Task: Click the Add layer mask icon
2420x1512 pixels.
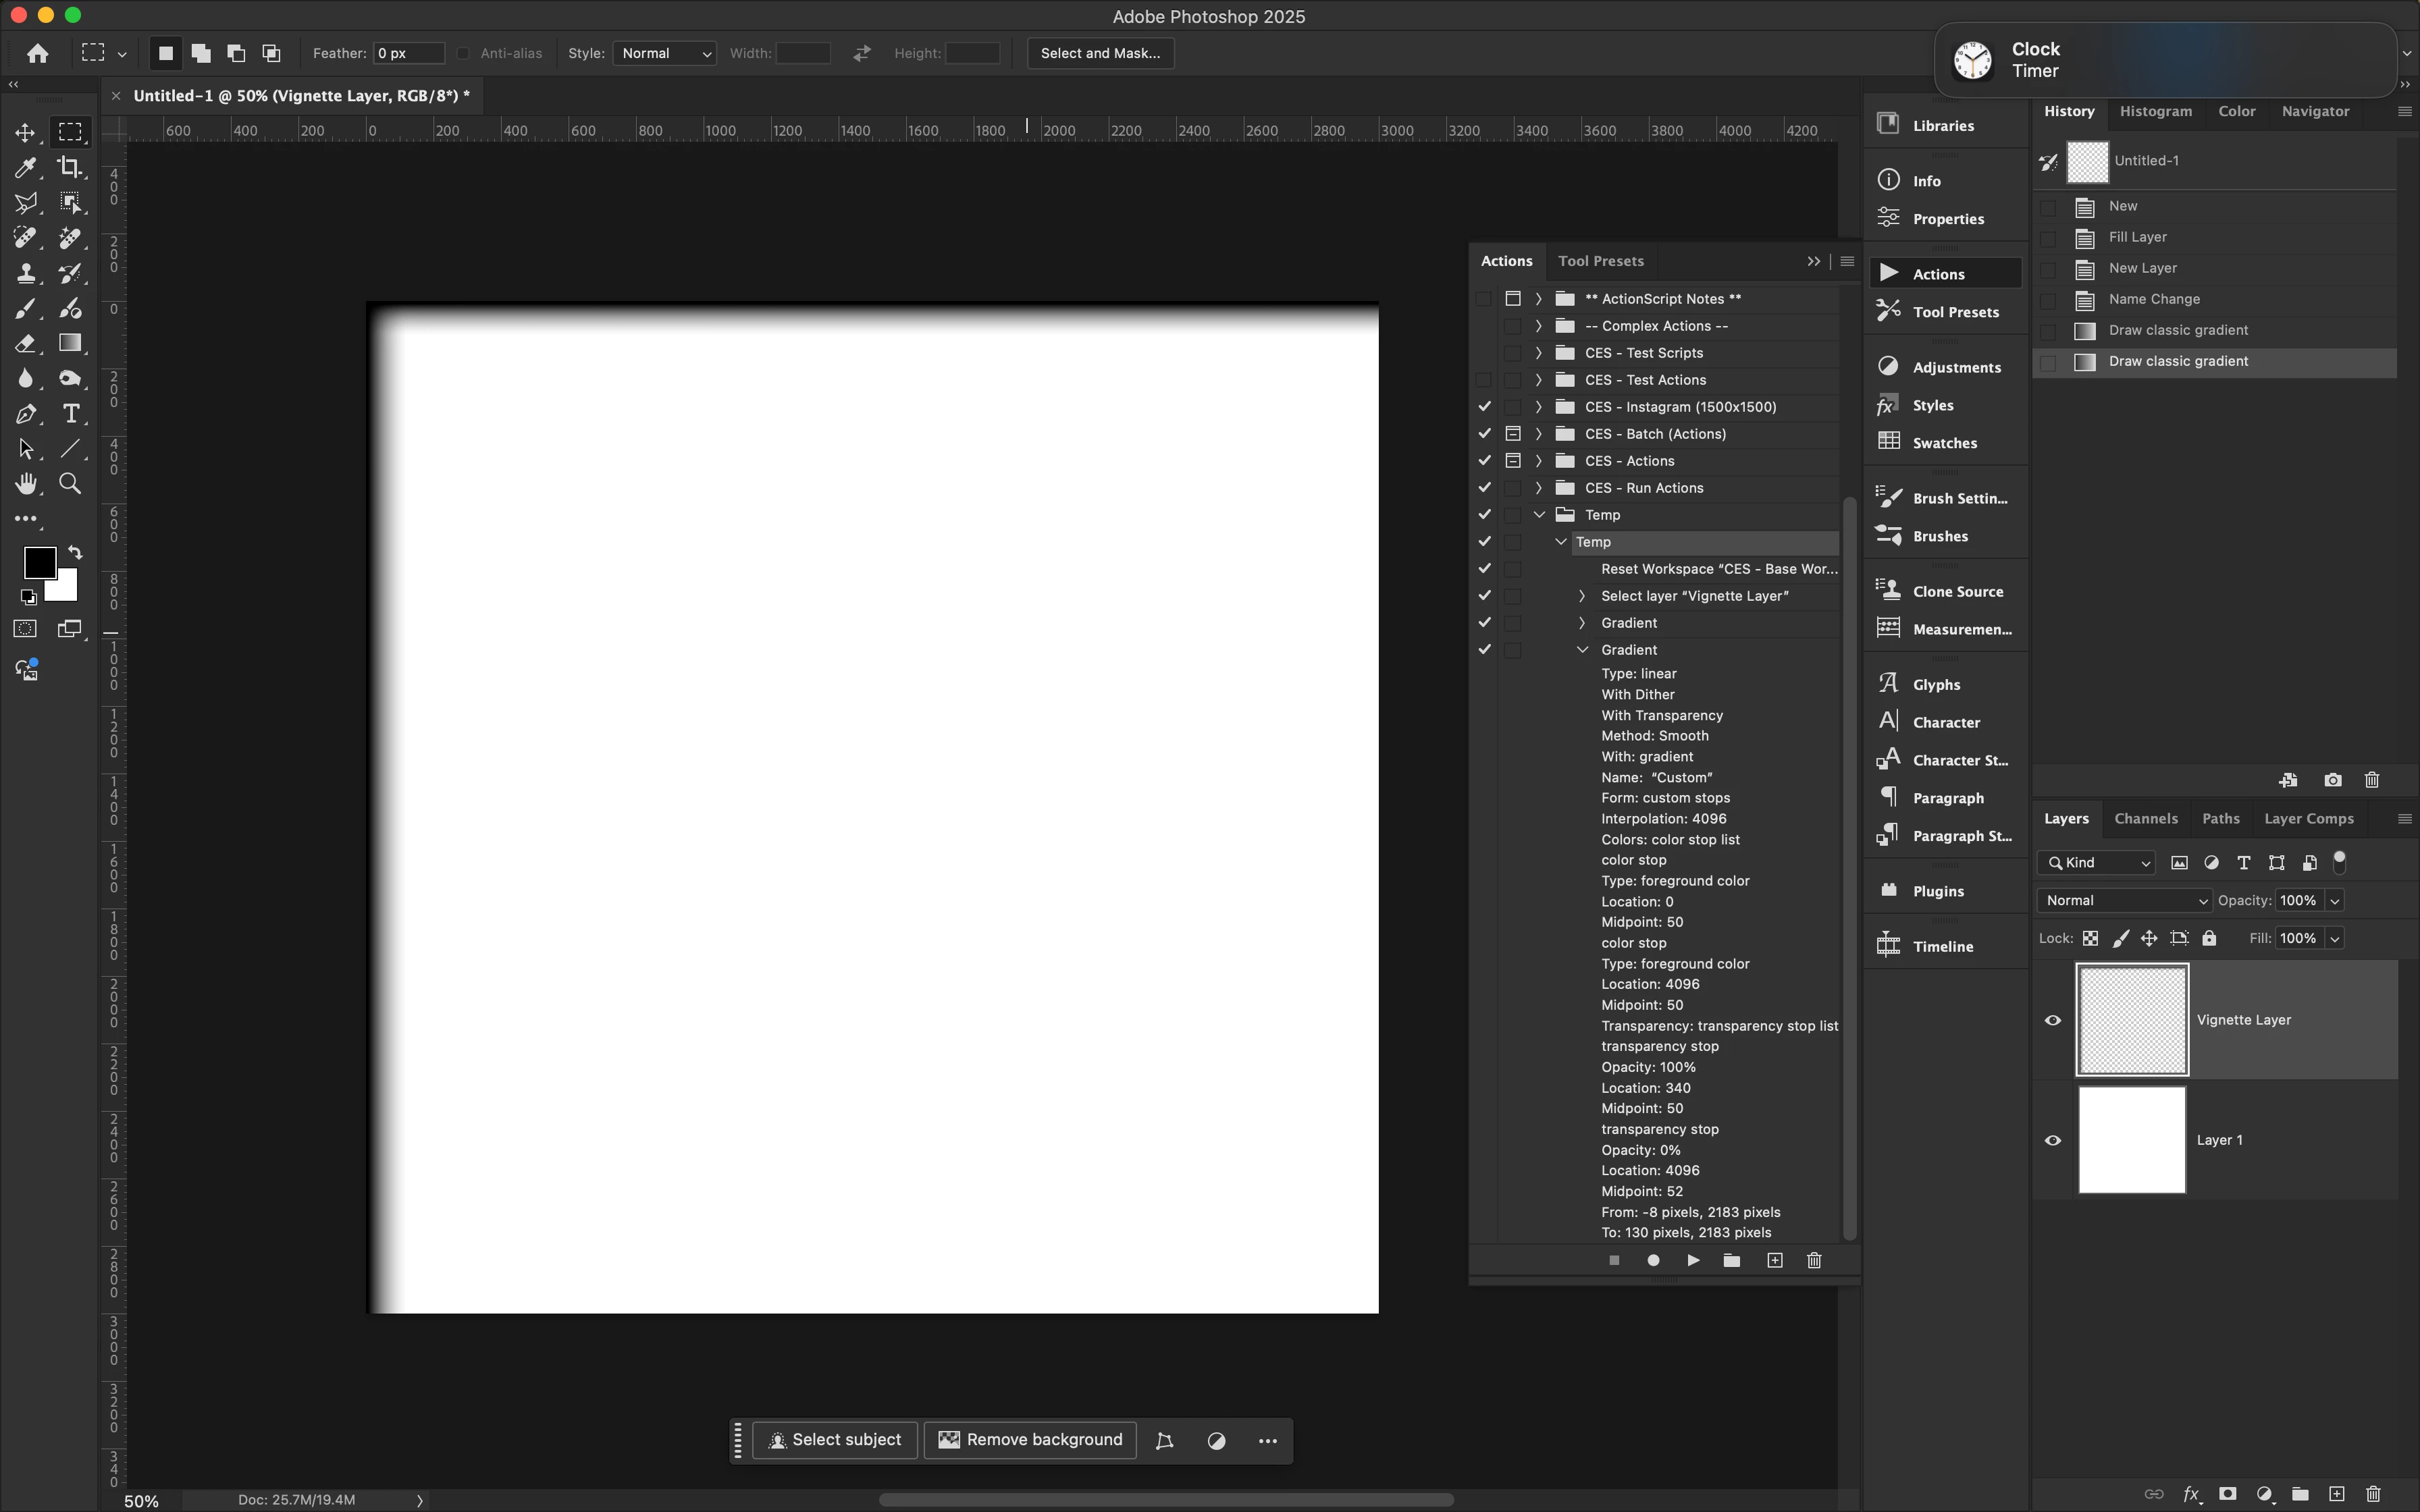Action: coord(2227,1494)
